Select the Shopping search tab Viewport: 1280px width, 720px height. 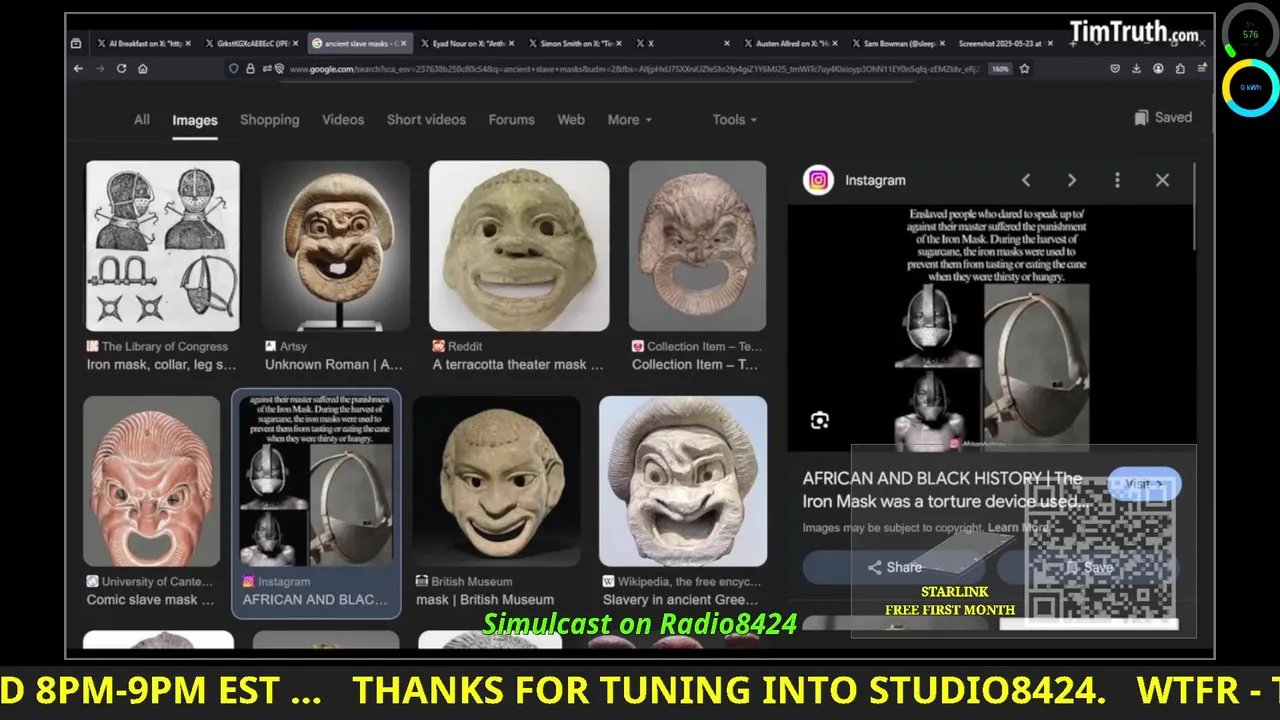tap(269, 119)
